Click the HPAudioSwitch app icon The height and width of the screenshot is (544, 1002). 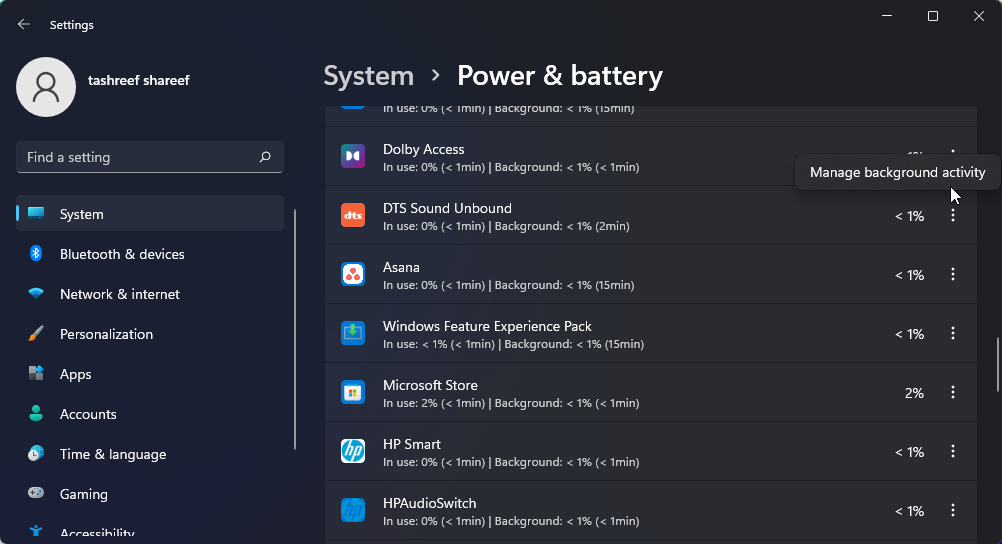(x=352, y=511)
